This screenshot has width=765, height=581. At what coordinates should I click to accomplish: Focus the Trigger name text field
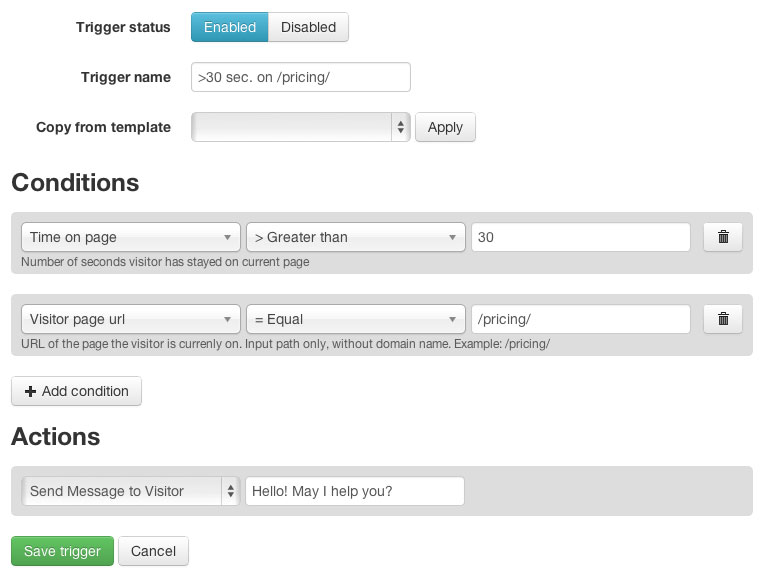tap(301, 77)
